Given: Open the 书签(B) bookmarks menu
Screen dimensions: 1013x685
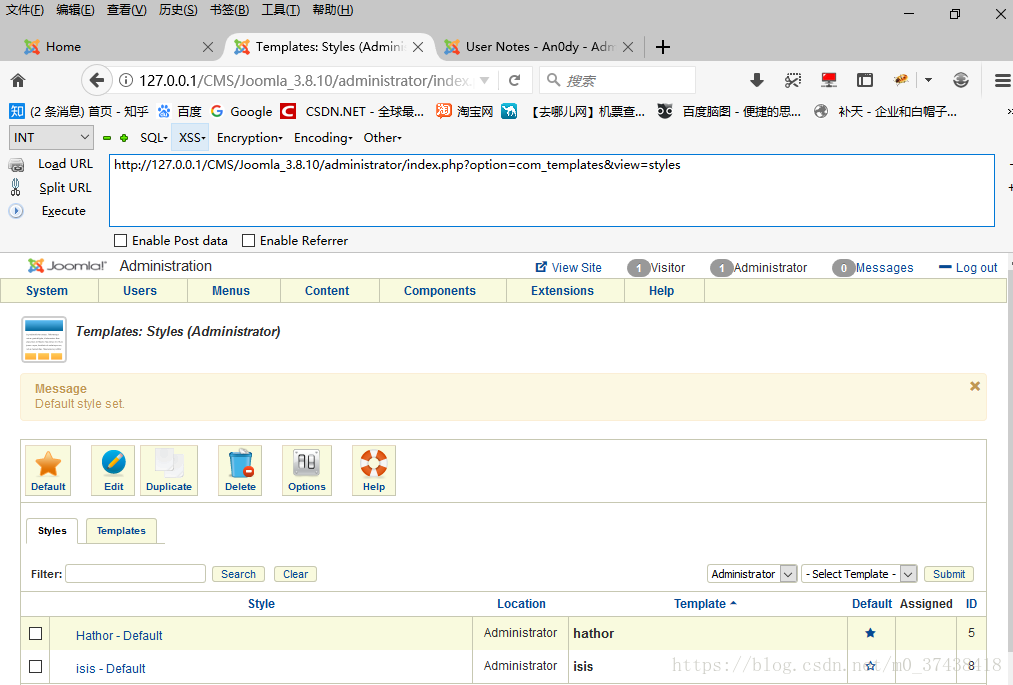Looking at the screenshot, I should (229, 10).
